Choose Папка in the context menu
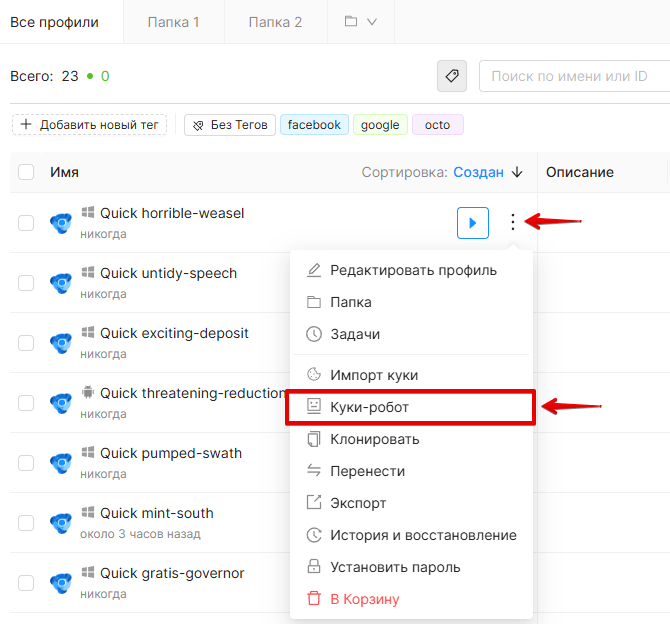This screenshot has height=624, width=670. pos(411,302)
